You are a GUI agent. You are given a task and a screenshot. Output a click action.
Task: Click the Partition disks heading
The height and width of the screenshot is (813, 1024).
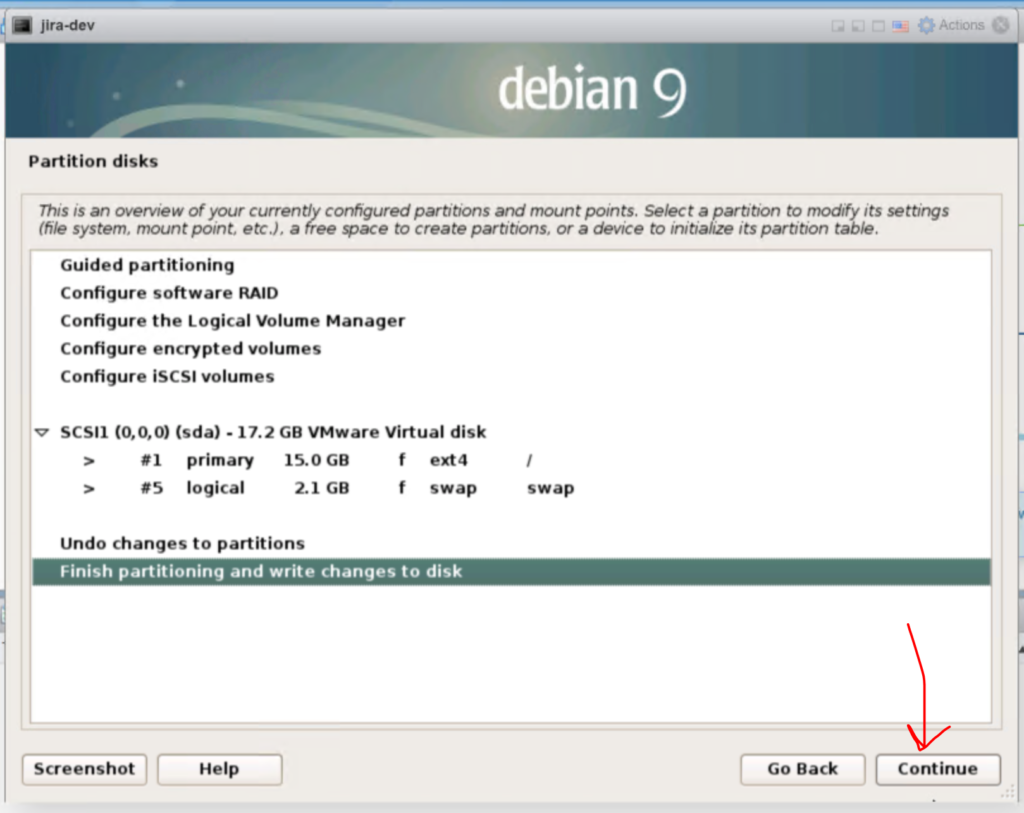tap(93, 161)
